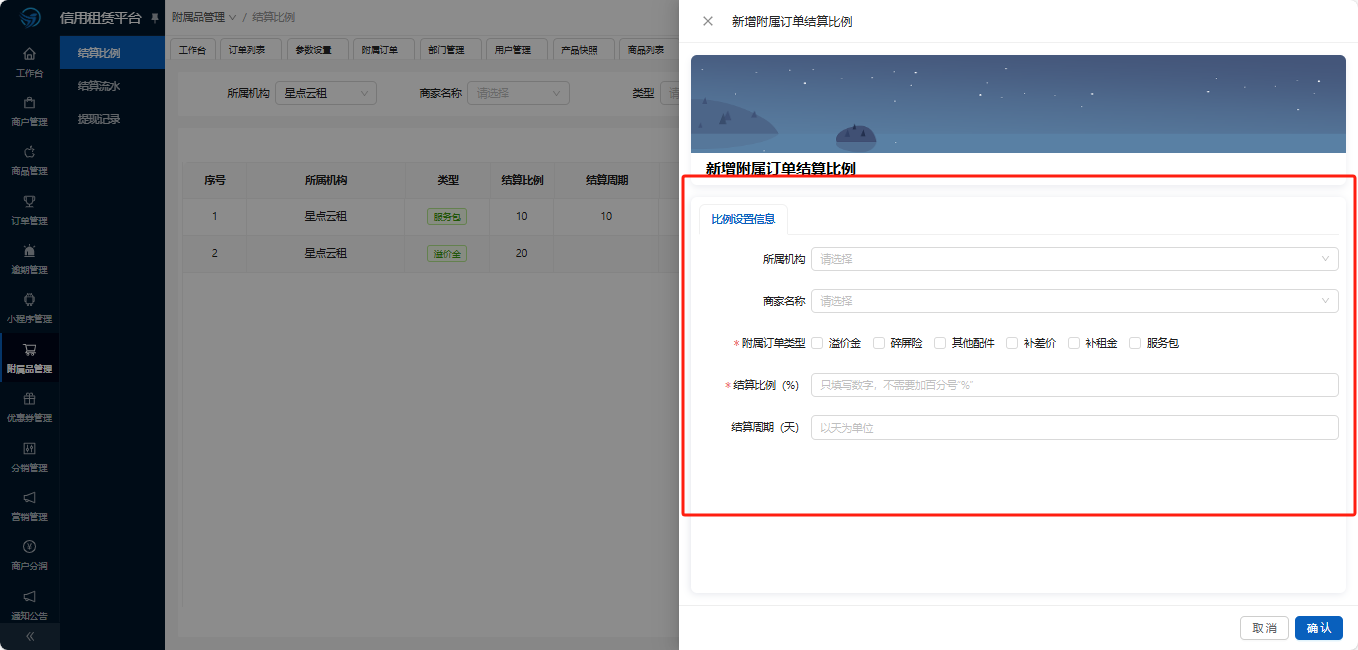The height and width of the screenshot is (650, 1358).
Task: Close the 新增附属订单结算比例 drawer with X
Action: [x=708, y=21]
